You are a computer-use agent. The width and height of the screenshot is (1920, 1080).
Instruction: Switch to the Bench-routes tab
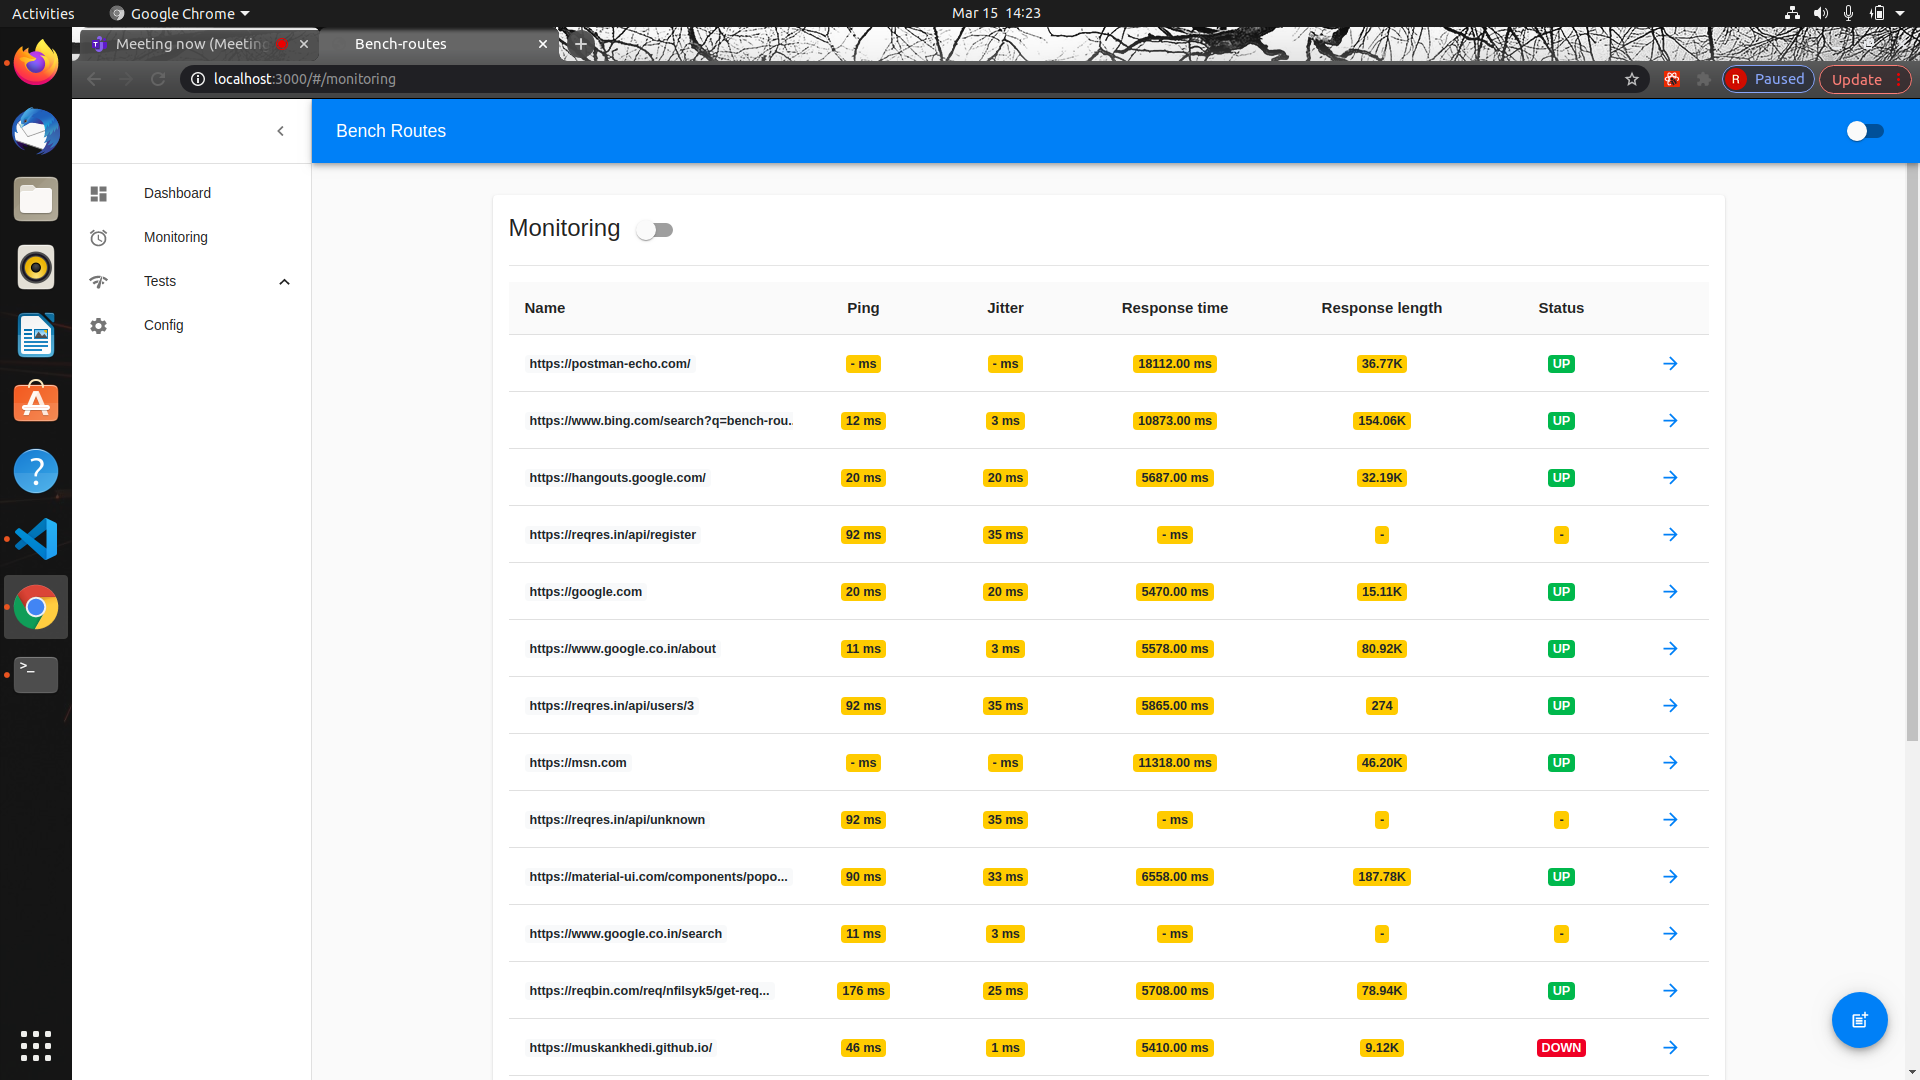440,44
